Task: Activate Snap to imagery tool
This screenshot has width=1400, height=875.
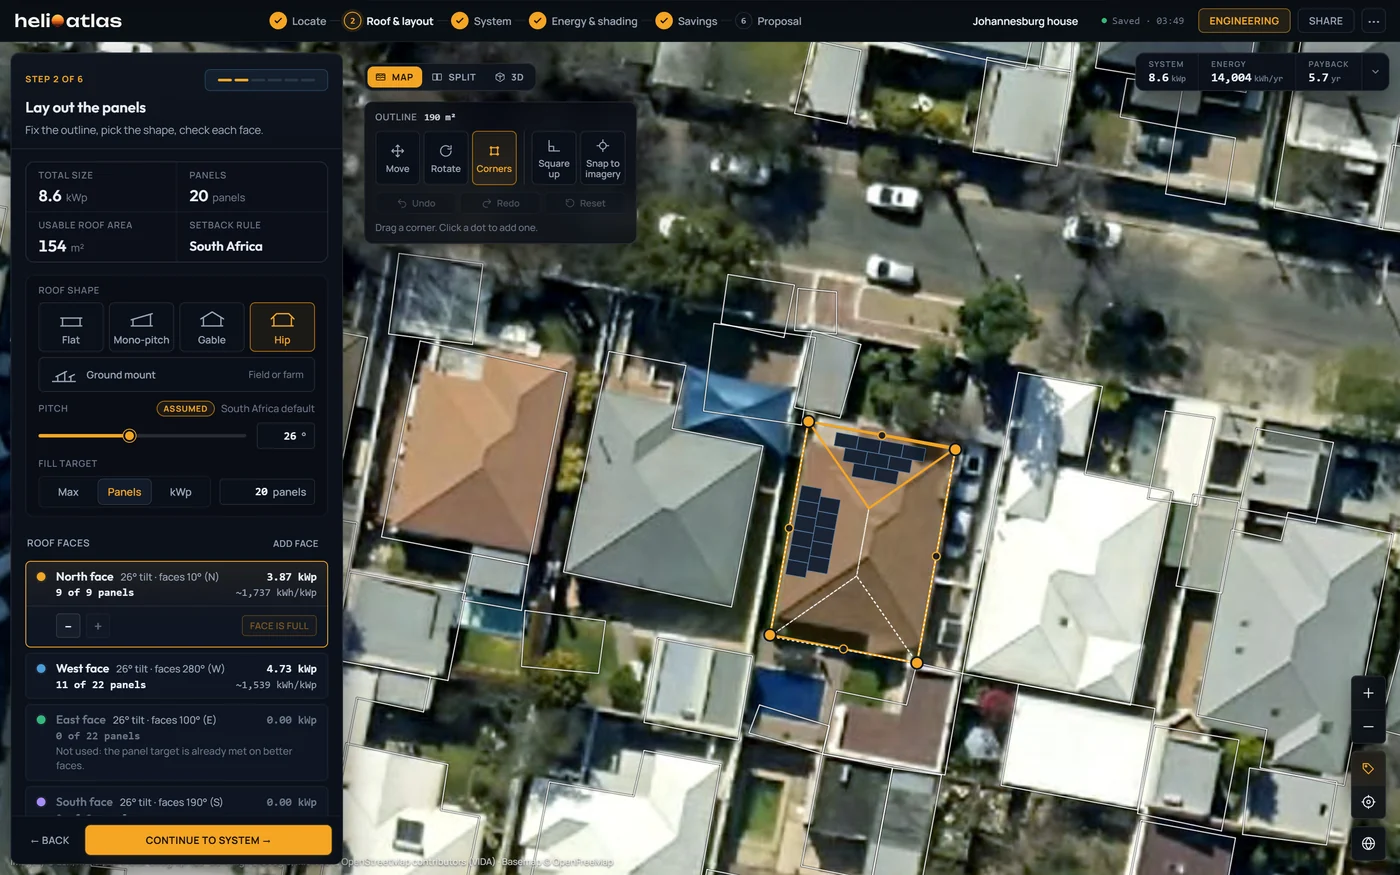Action: click(602, 158)
